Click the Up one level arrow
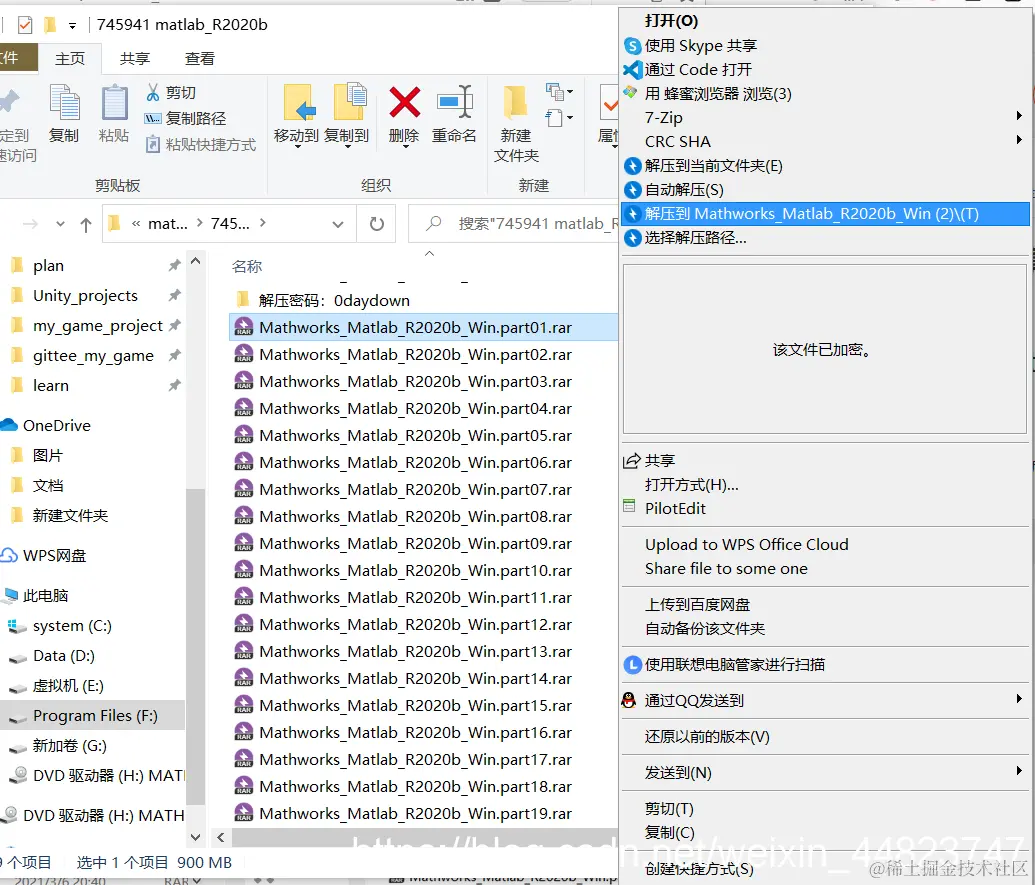Image resolution: width=1035 pixels, height=885 pixels. [x=85, y=224]
